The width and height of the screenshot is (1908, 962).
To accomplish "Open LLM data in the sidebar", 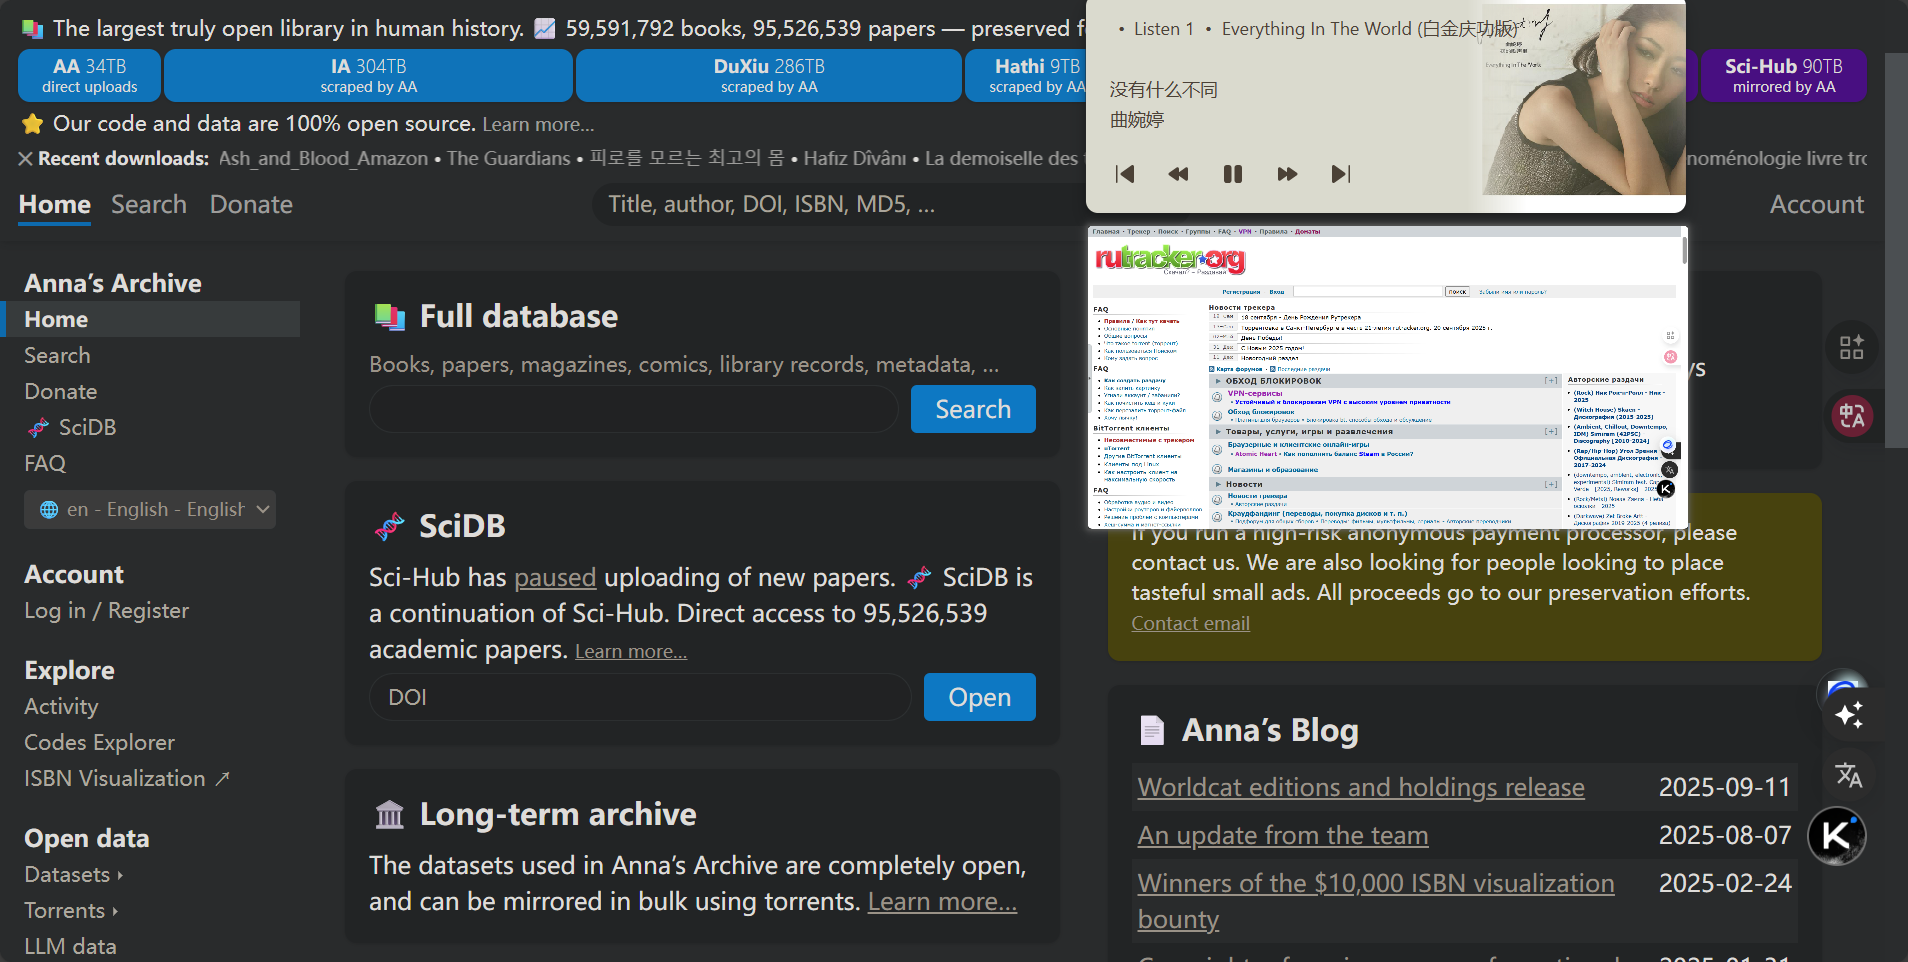I will [x=70, y=946].
